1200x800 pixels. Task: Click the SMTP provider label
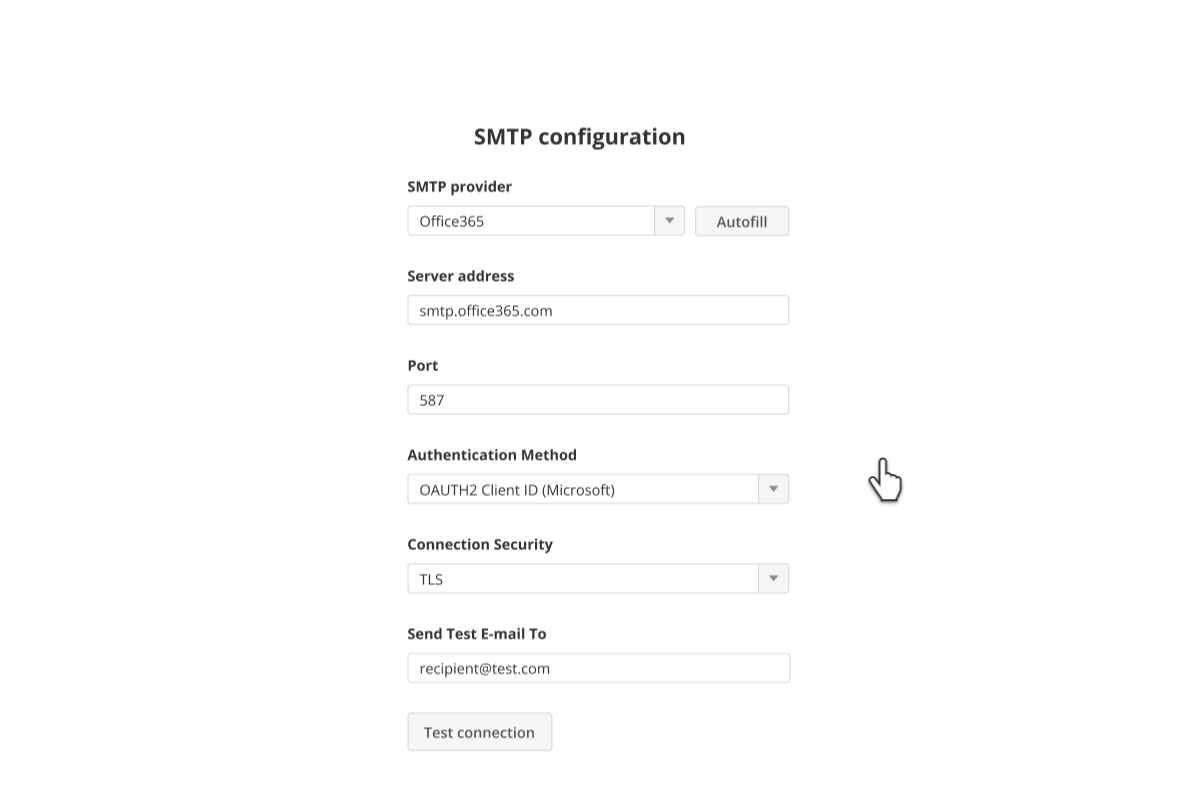[459, 186]
